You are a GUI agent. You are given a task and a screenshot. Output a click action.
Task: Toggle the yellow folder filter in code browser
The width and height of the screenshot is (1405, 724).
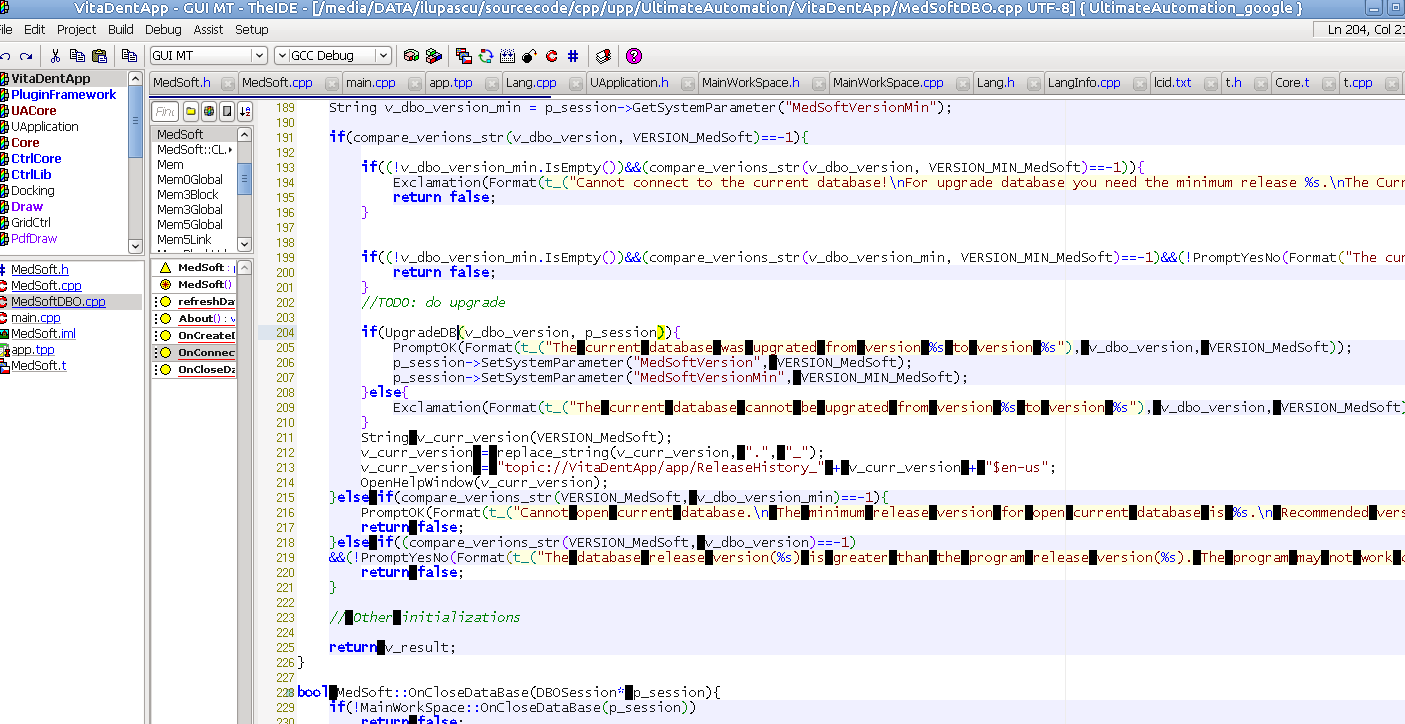tap(191, 111)
